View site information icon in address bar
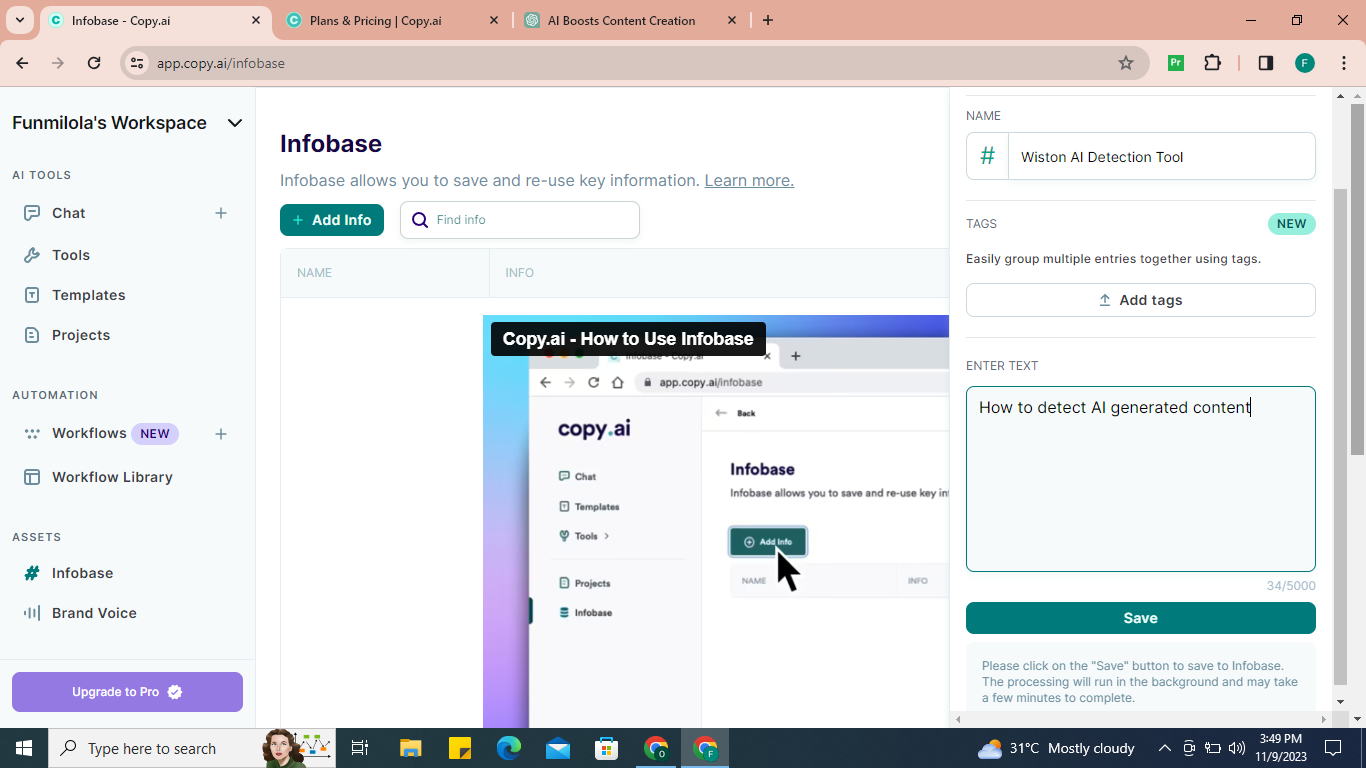Image resolution: width=1366 pixels, height=768 pixels. (x=138, y=63)
